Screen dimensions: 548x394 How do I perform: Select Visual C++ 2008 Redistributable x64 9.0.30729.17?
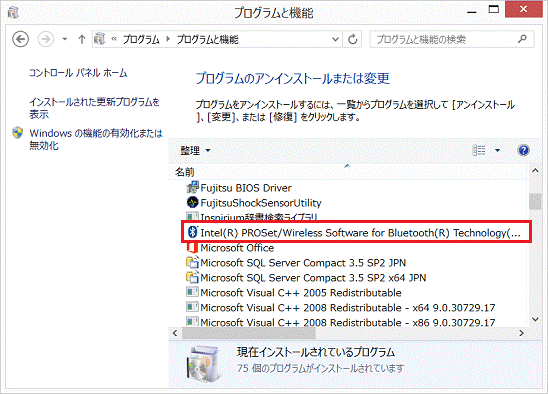[348, 308]
